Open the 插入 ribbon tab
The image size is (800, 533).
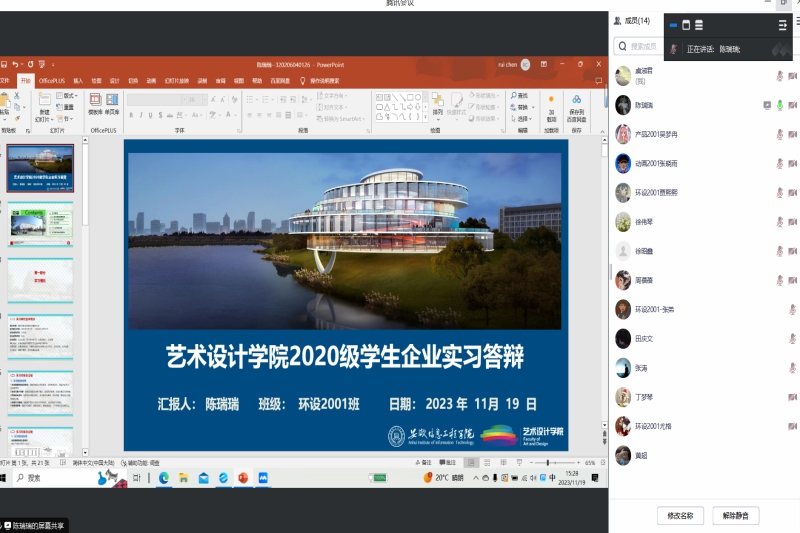78,80
